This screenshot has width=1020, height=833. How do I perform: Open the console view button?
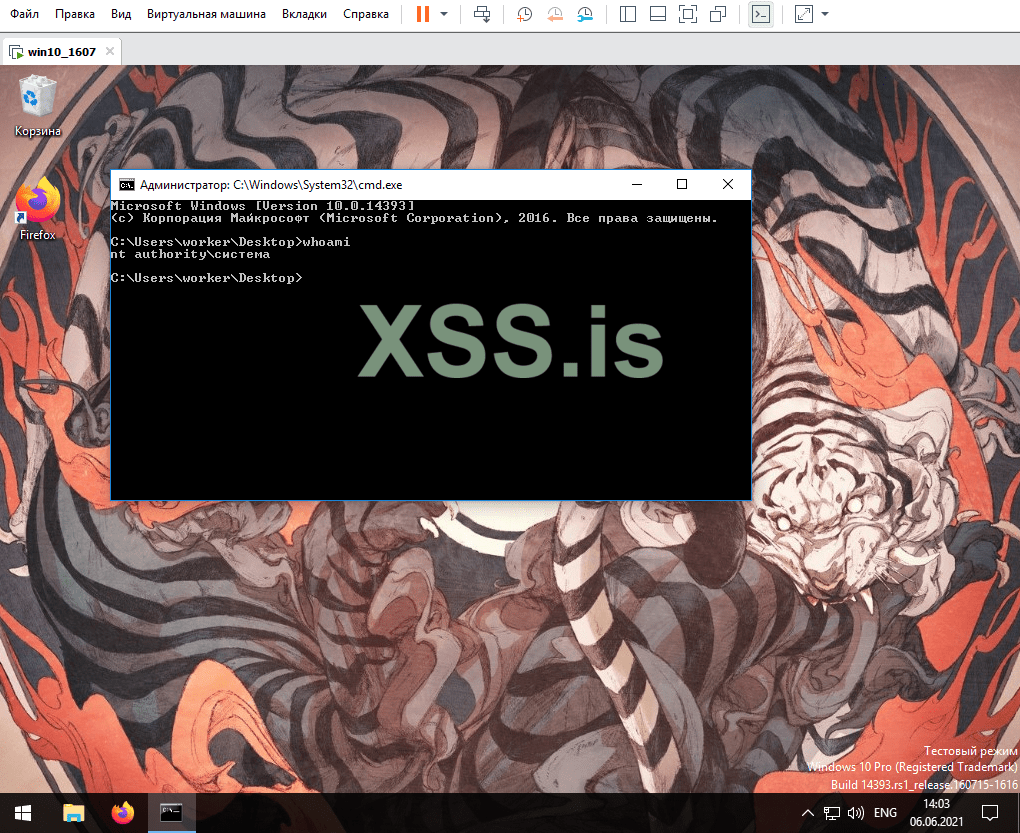tap(760, 14)
